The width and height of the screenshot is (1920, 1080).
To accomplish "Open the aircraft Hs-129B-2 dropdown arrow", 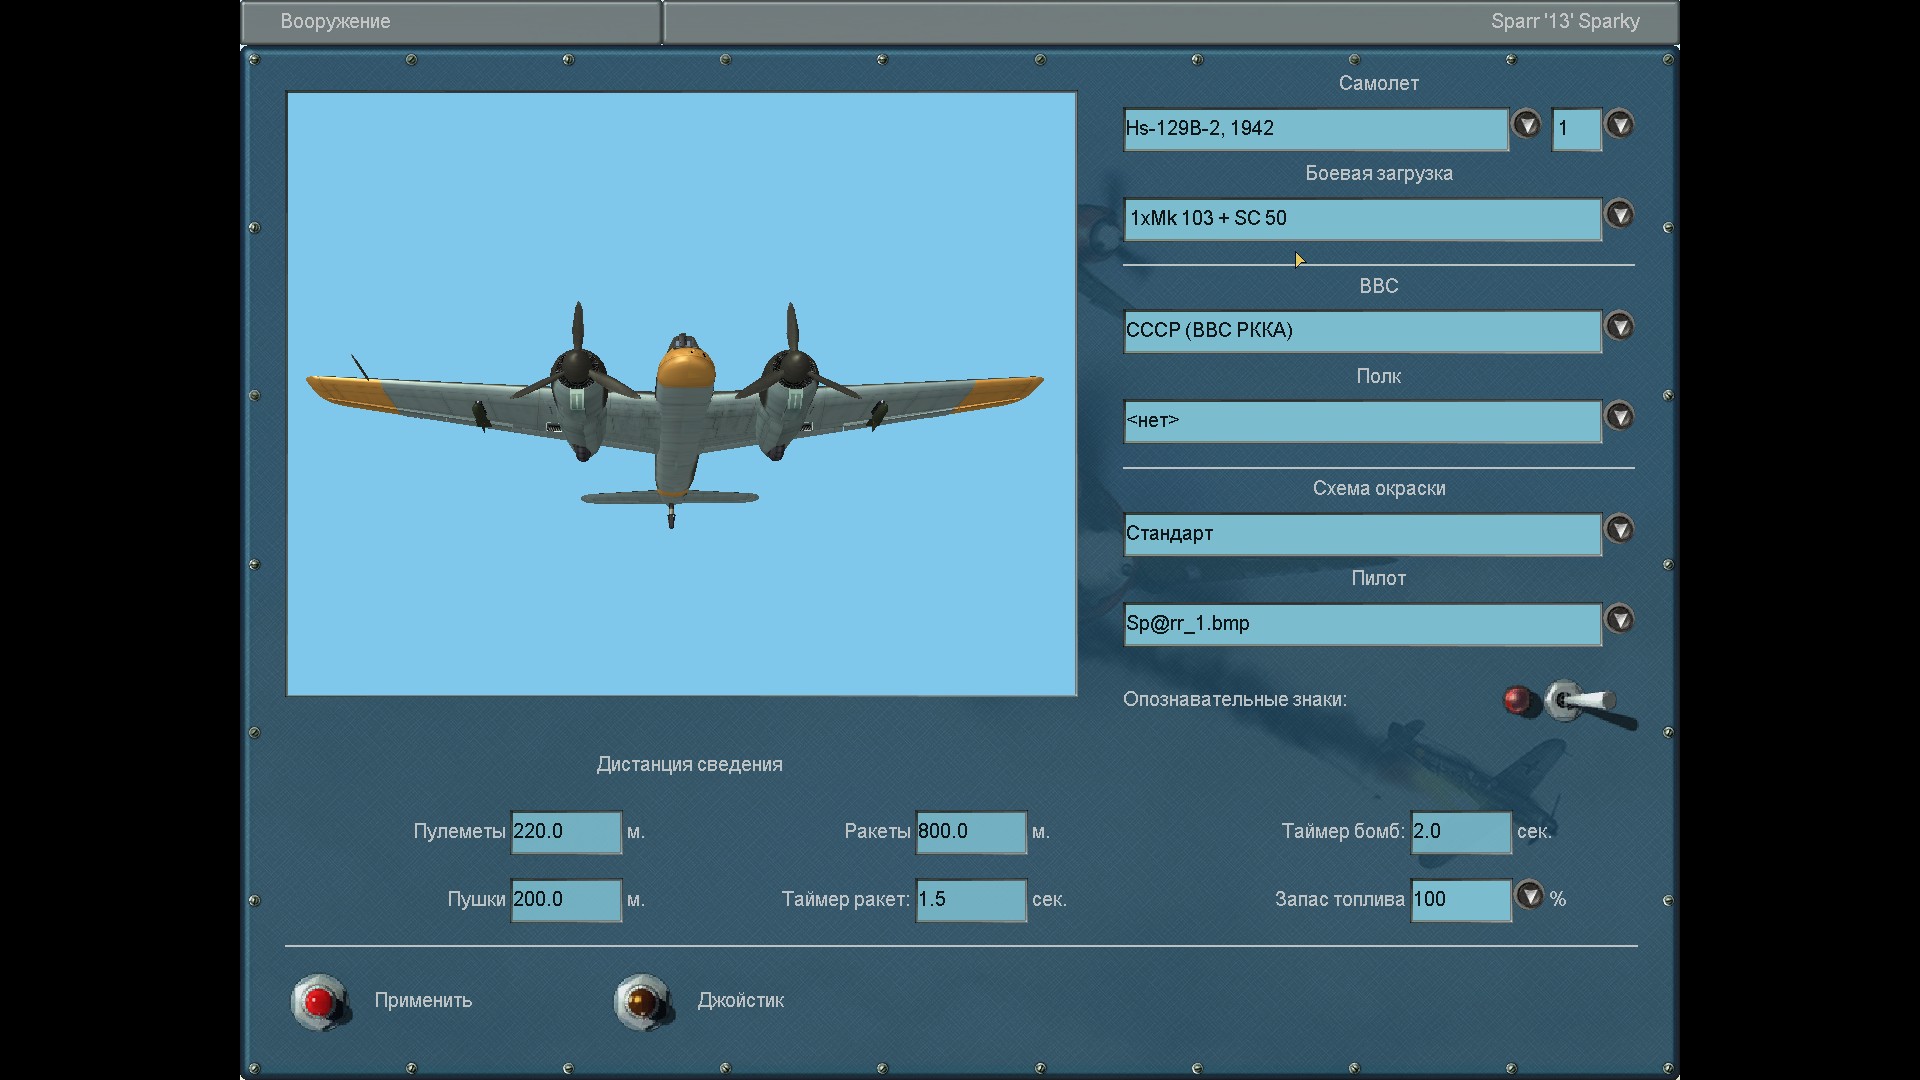I will point(1526,125).
